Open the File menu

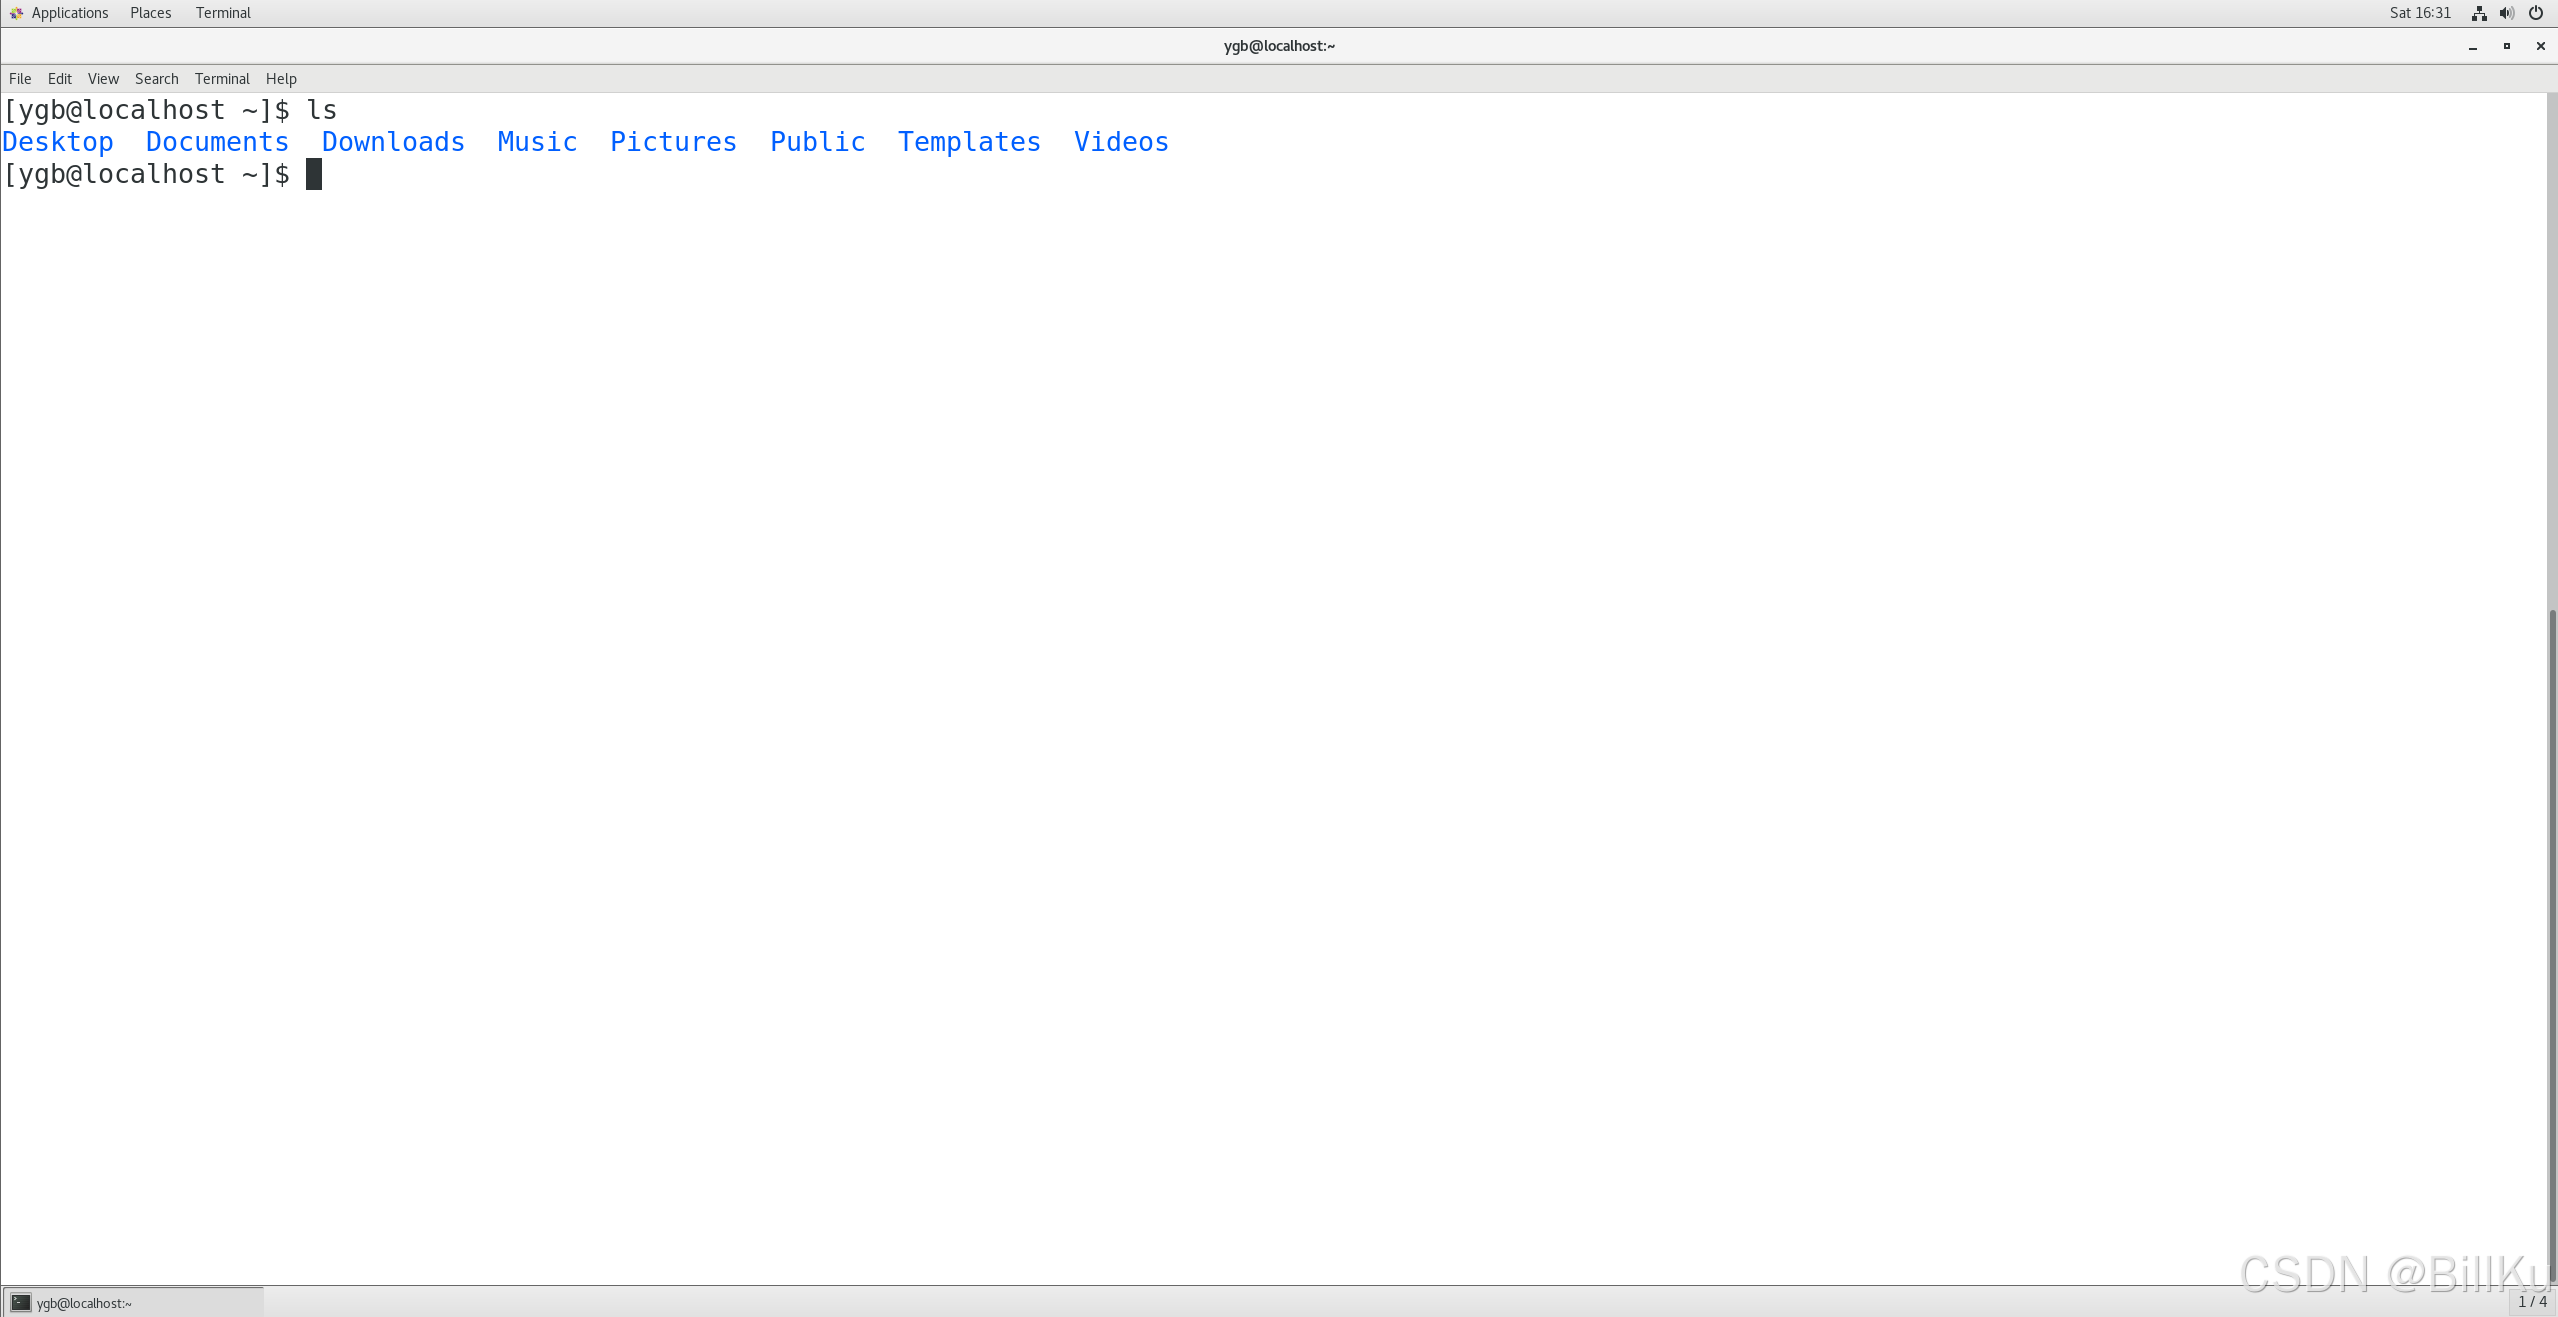coord(20,79)
